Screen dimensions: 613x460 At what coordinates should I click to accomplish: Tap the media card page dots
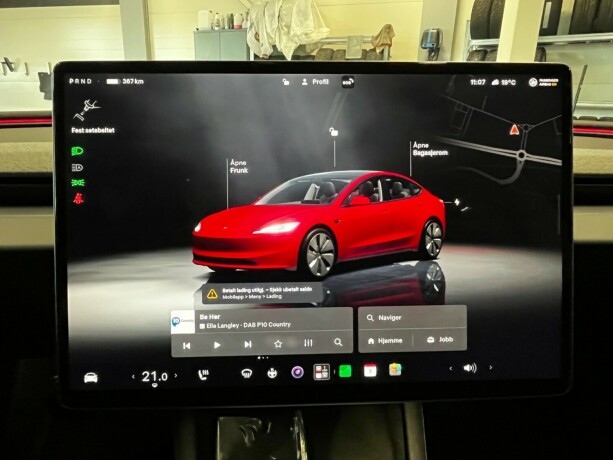(x=263, y=358)
